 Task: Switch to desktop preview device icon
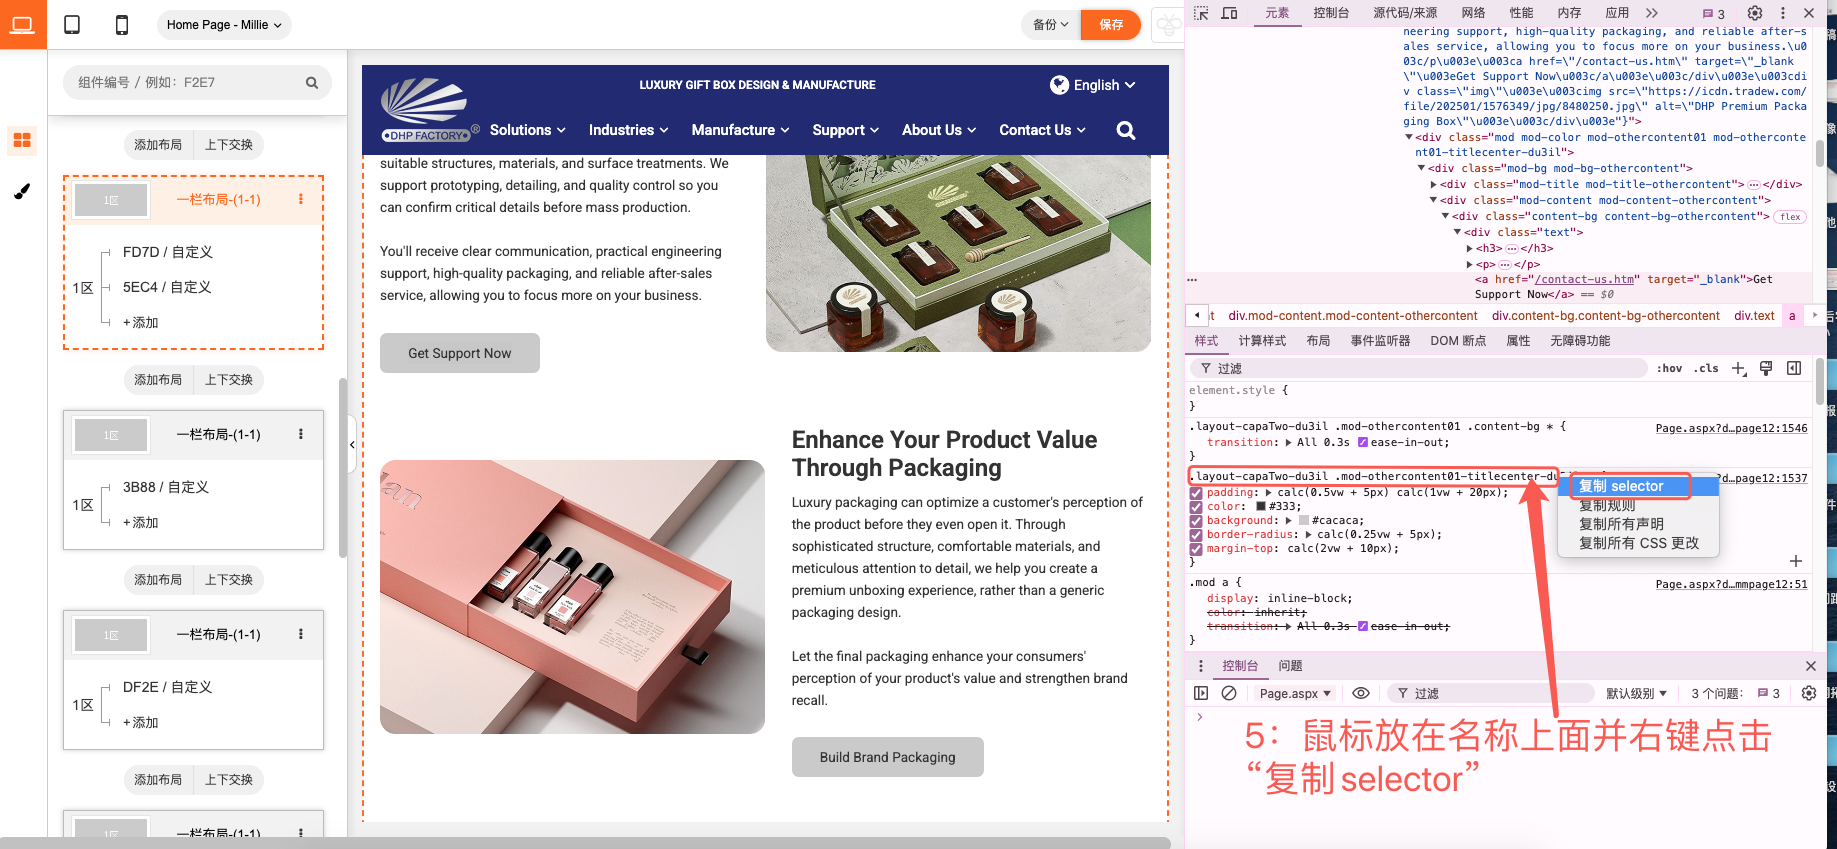[23, 24]
